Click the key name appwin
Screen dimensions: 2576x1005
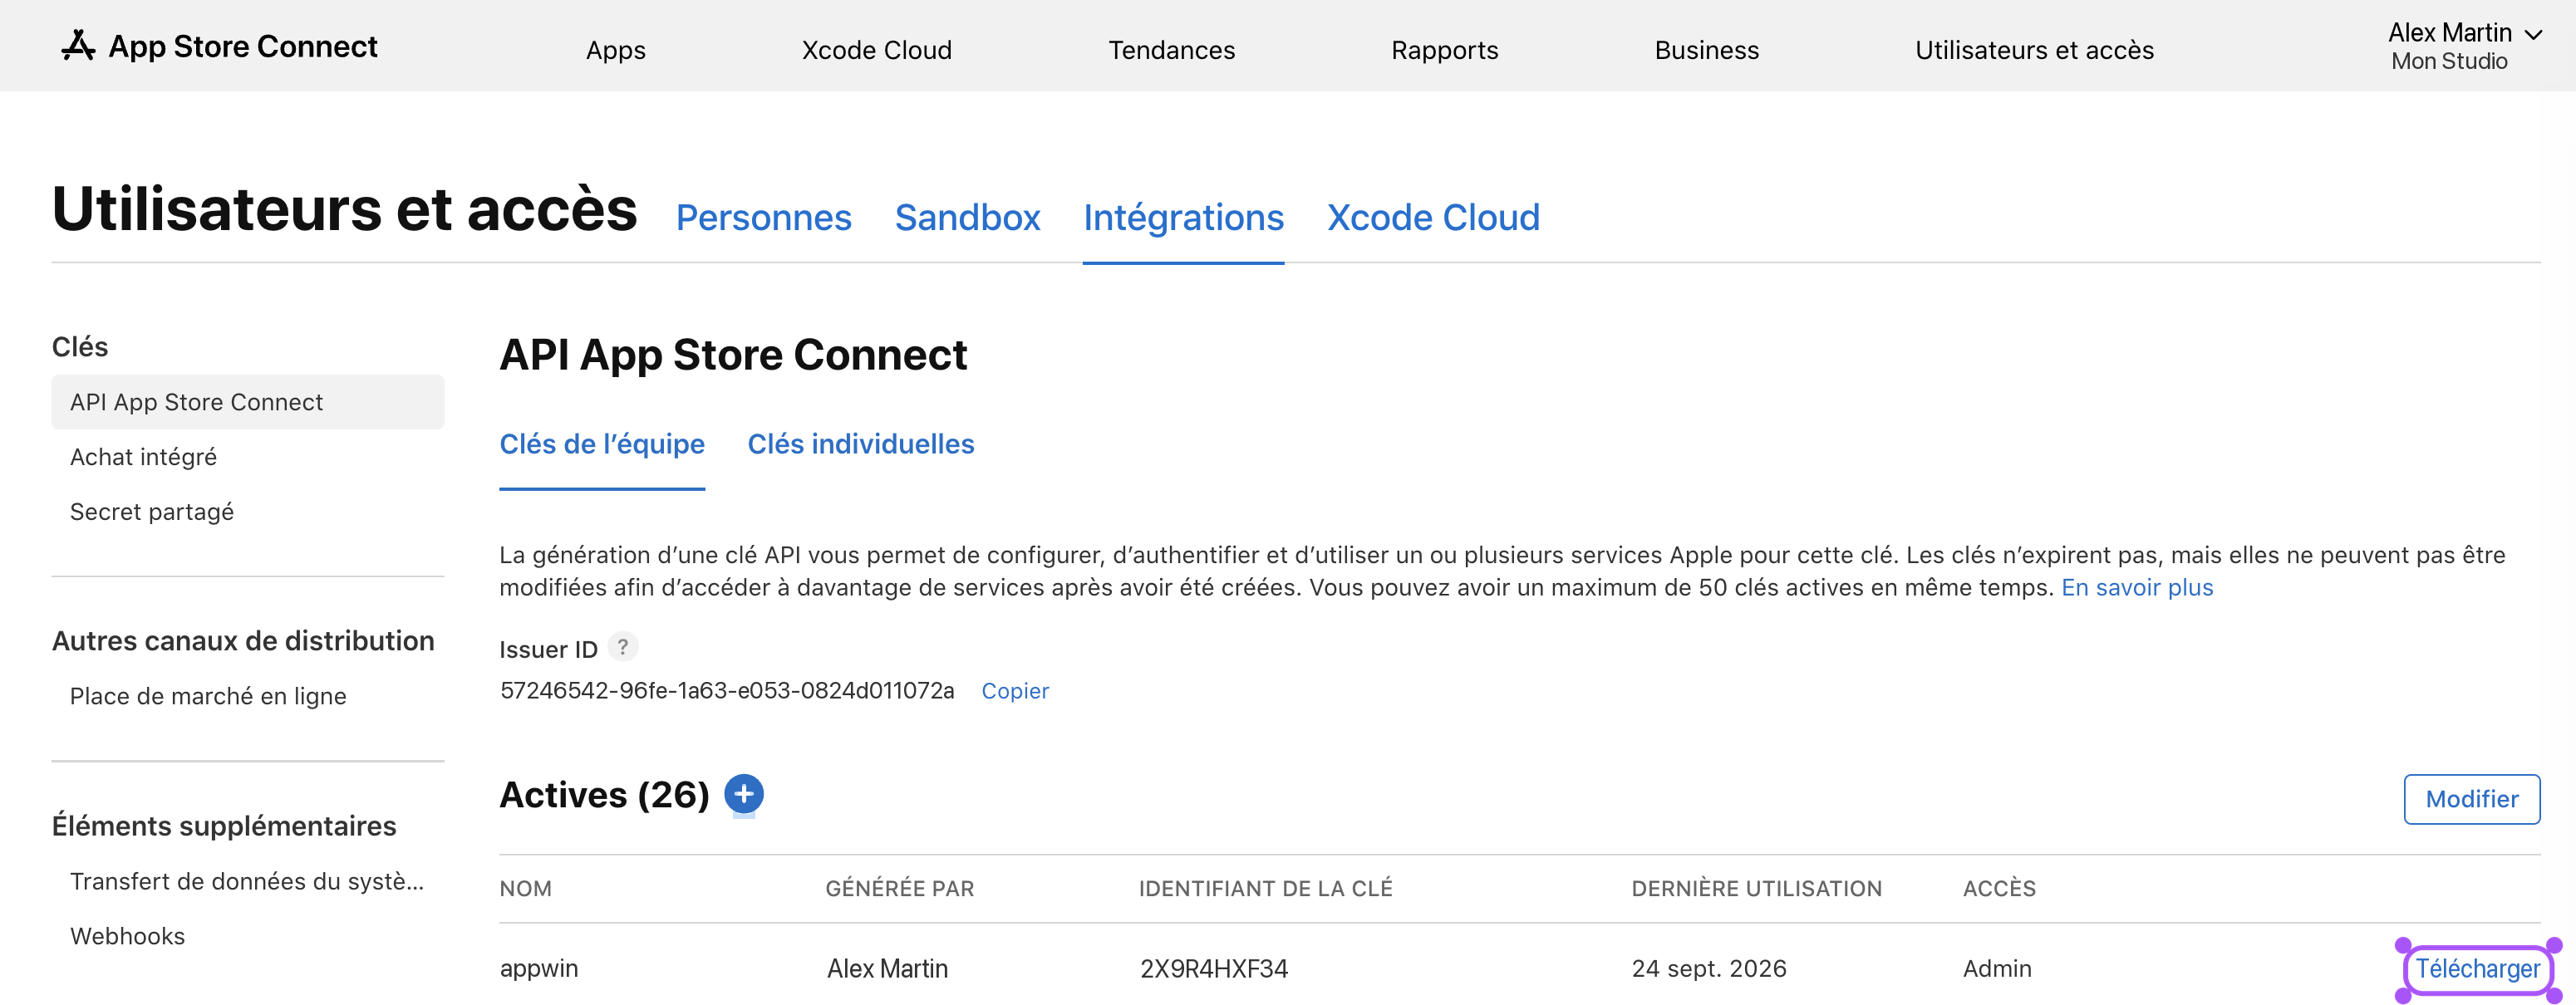click(539, 969)
